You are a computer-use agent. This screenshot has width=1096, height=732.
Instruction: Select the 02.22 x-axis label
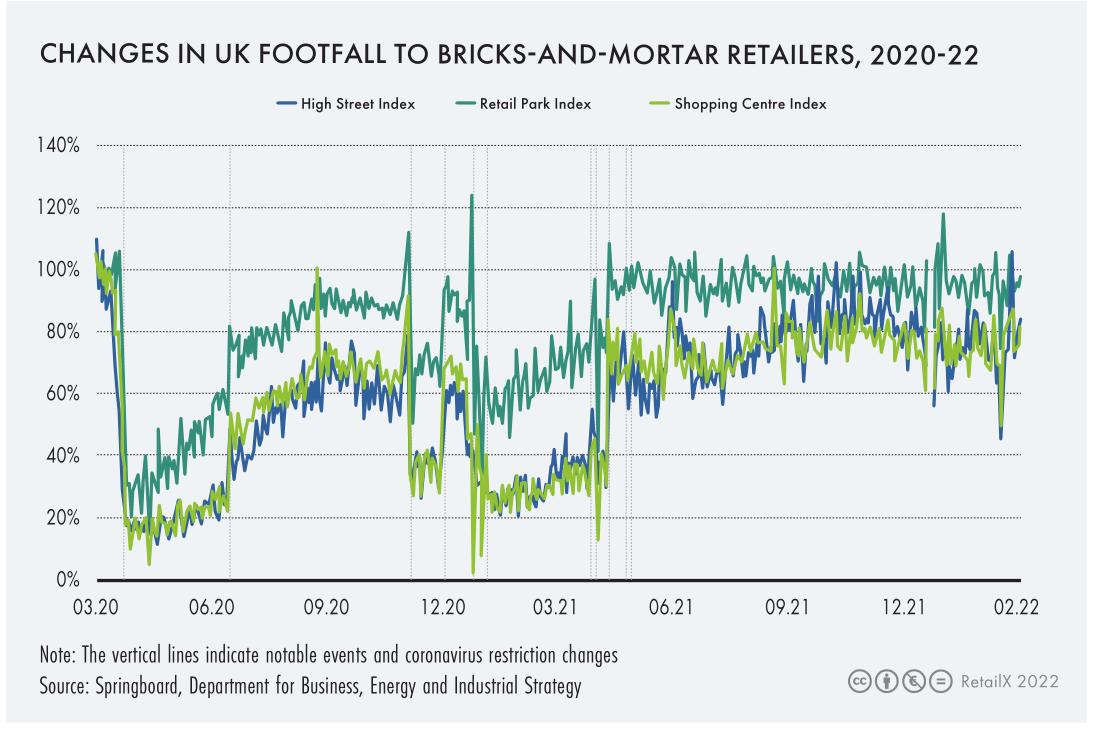1016,607
